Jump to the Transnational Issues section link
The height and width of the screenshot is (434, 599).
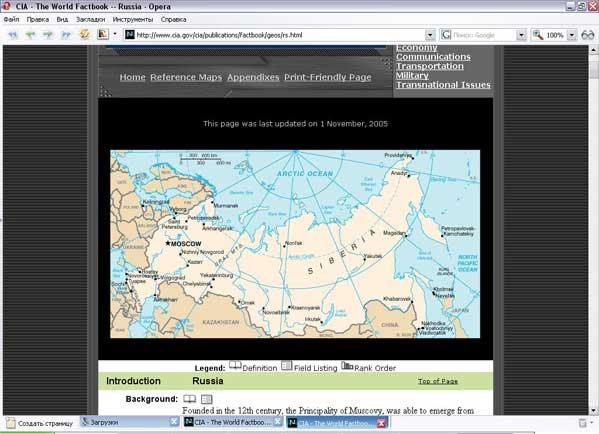(443, 85)
